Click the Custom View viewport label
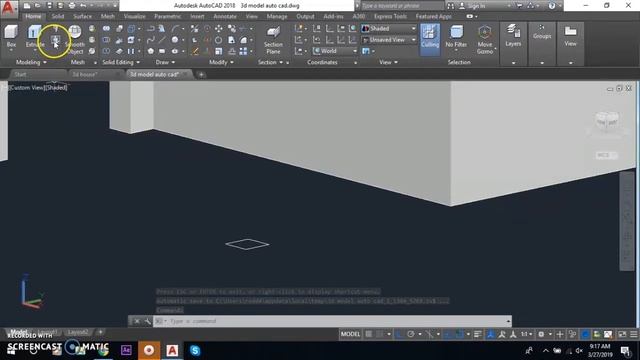This screenshot has width=640, height=360. [26, 87]
